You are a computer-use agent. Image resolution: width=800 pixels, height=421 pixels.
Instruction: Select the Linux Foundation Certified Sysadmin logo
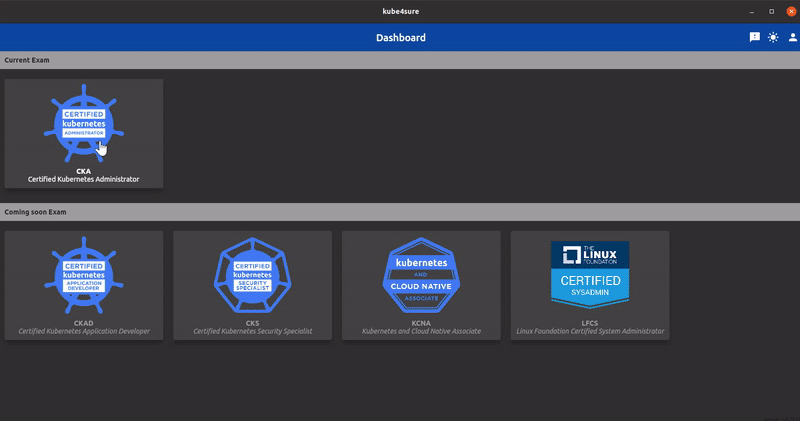[x=589, y=273]
